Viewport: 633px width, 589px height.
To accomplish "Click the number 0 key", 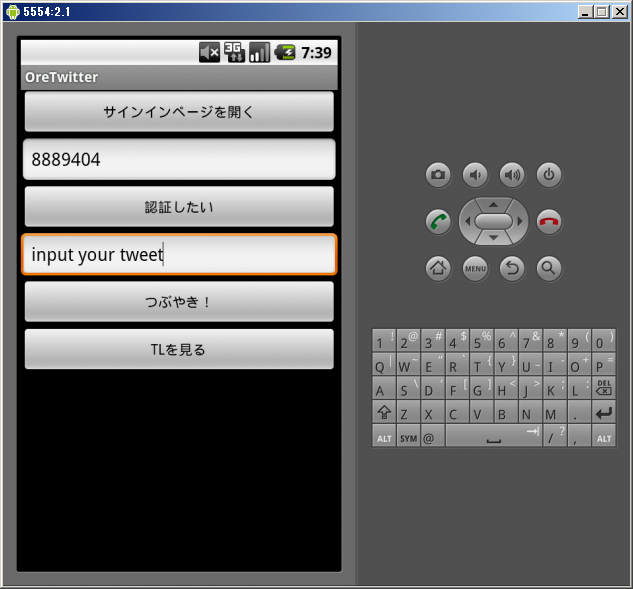I will point(604,341).
